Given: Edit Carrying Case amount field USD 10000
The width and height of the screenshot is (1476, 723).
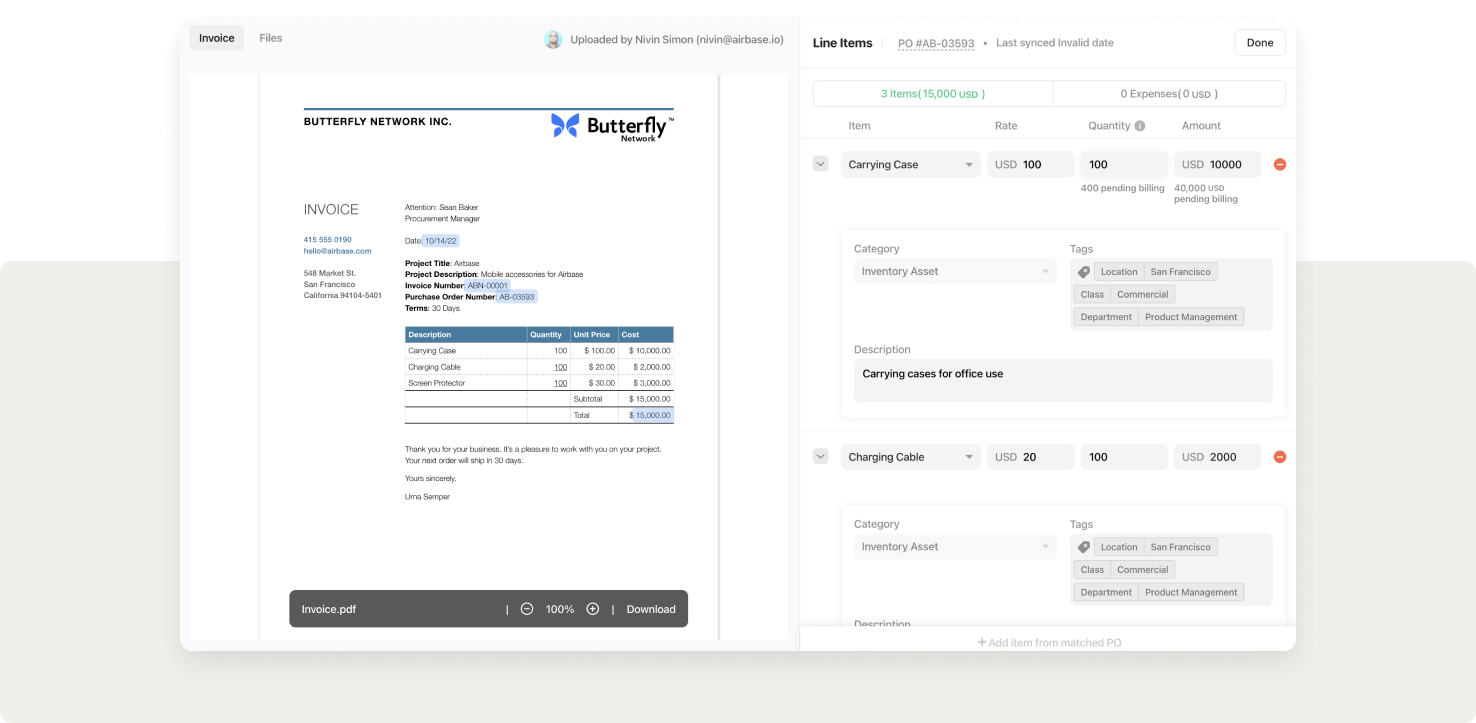Looking at the screenshot, I should (x=1218, y=164).
